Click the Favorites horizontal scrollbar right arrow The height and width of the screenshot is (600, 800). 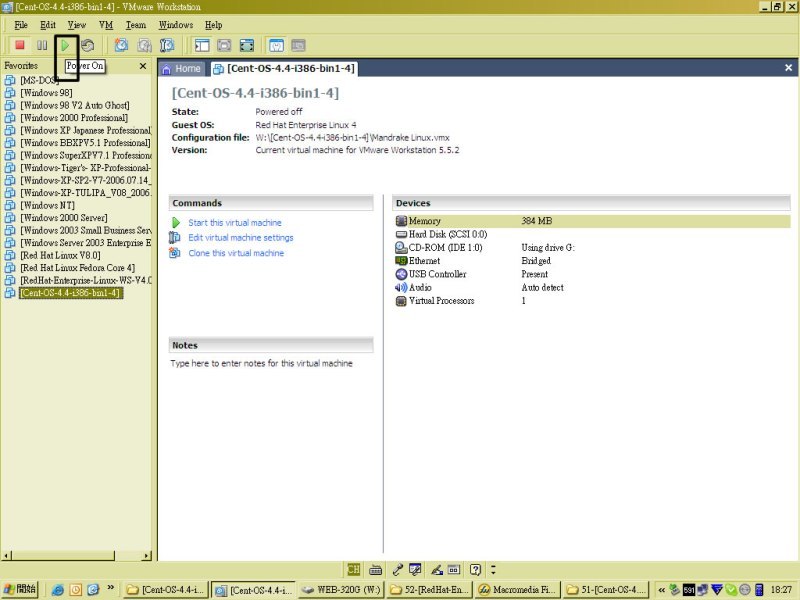pyautogui.click(x=147, y=556)
